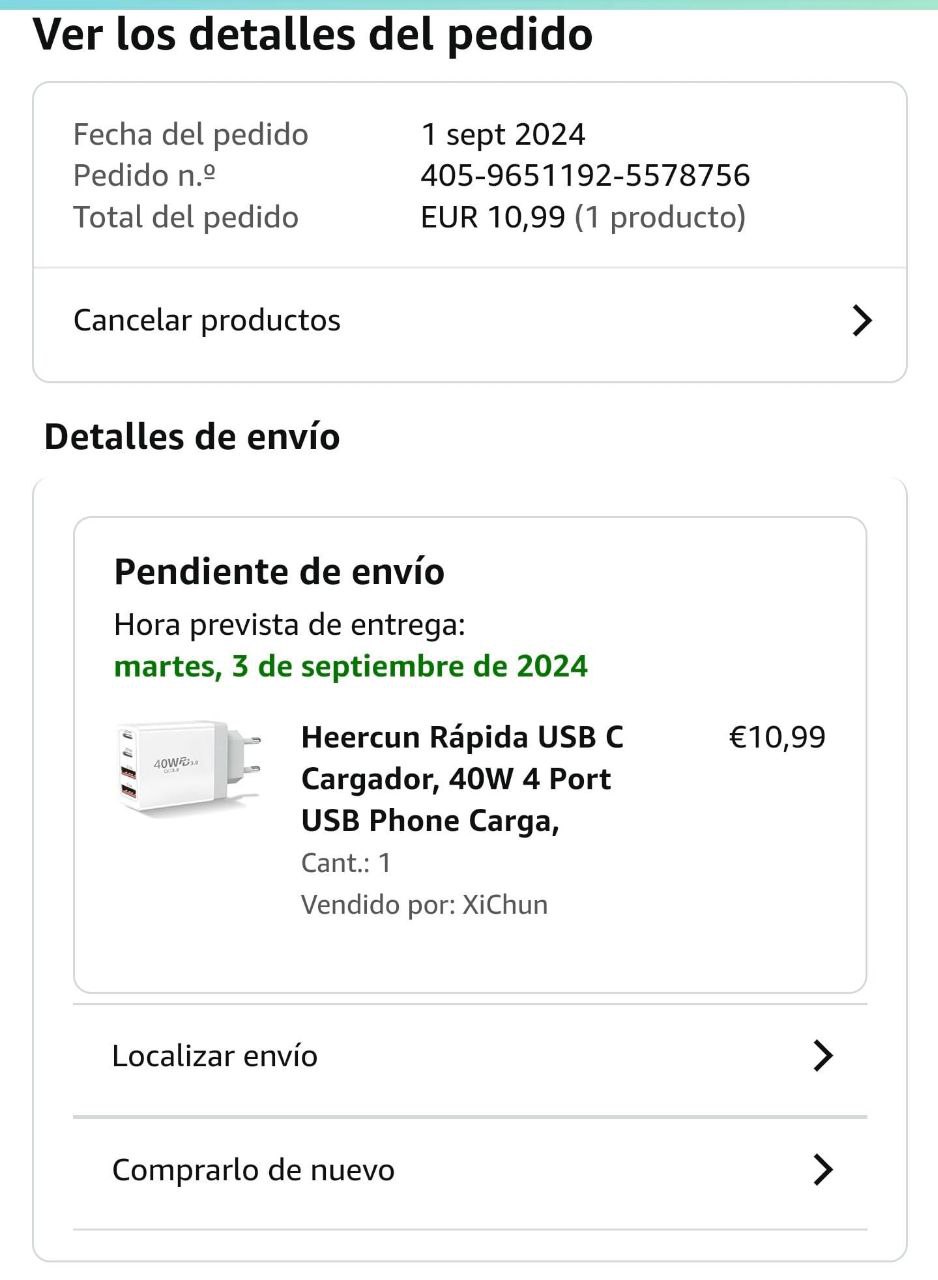
Task: Tap the Ver los detalles del pedido heading
Action: click(x=313, y=36)
